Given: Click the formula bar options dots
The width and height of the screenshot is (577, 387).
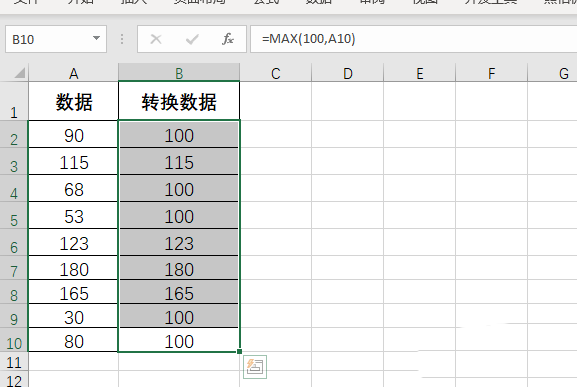Looking at the screenshot, I should pos(122,39).
